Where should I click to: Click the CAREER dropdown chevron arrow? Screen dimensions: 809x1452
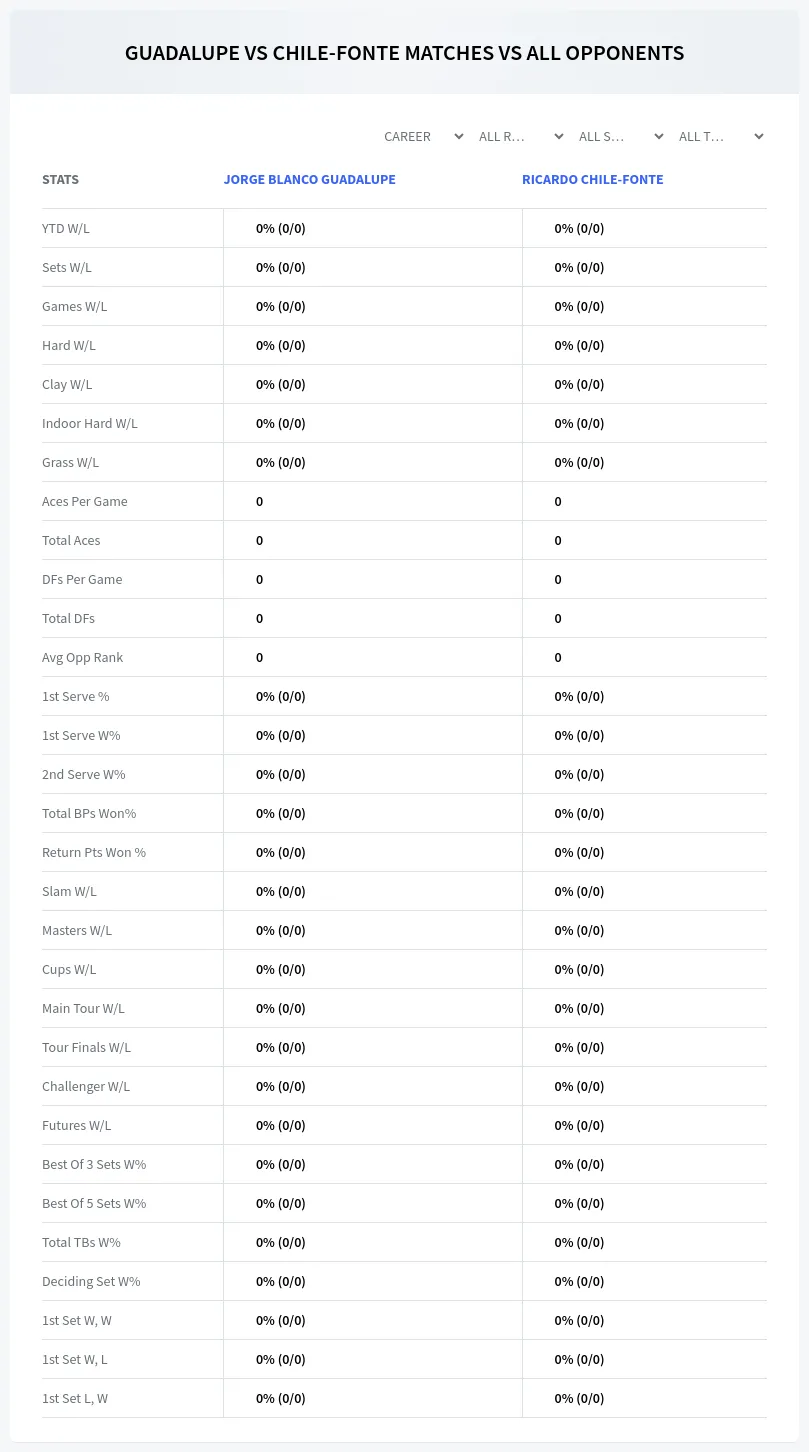(x=459, y=136)
